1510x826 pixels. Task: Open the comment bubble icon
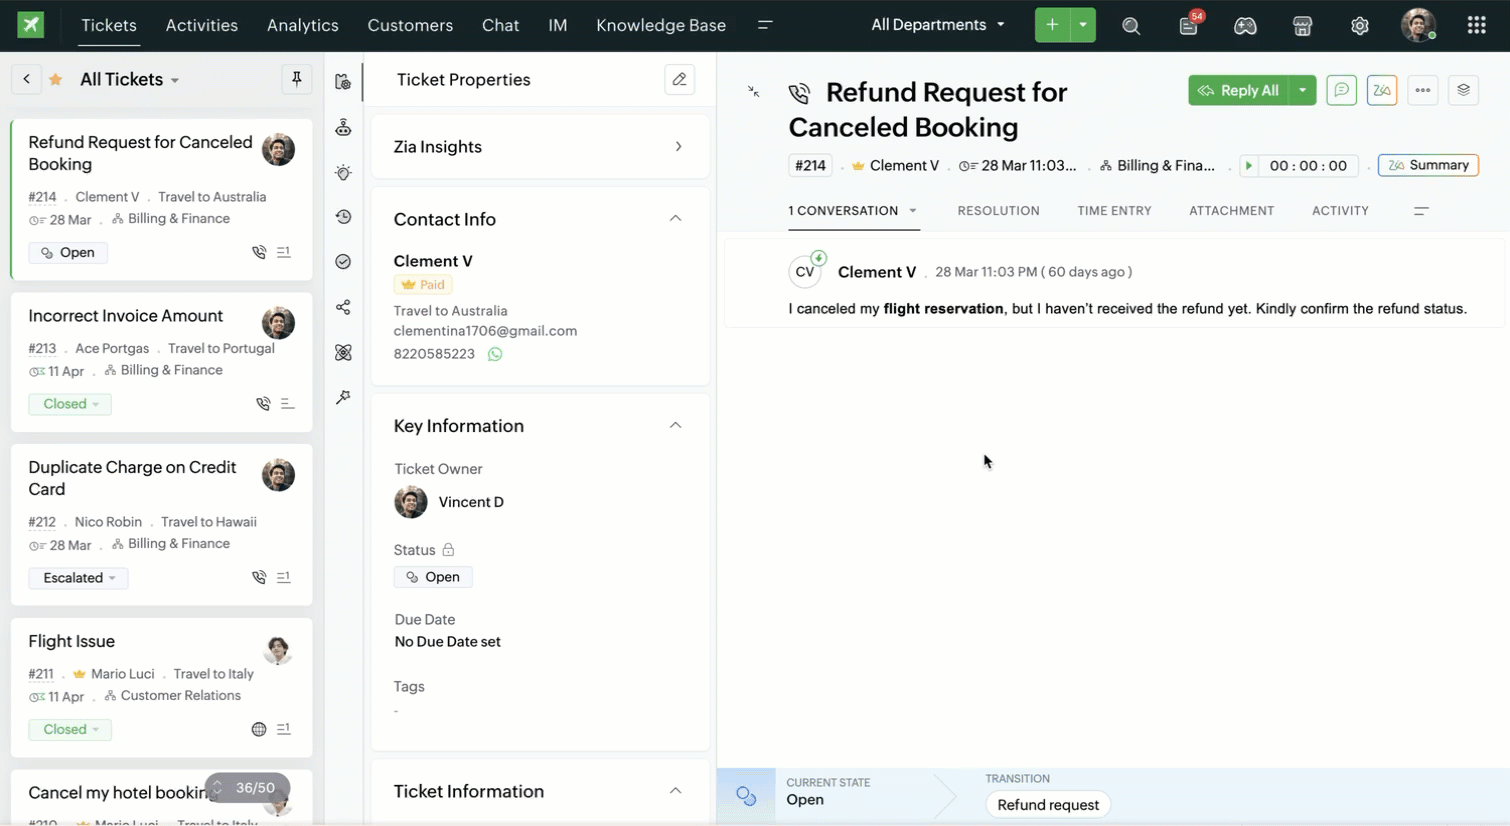(1341, 90)
